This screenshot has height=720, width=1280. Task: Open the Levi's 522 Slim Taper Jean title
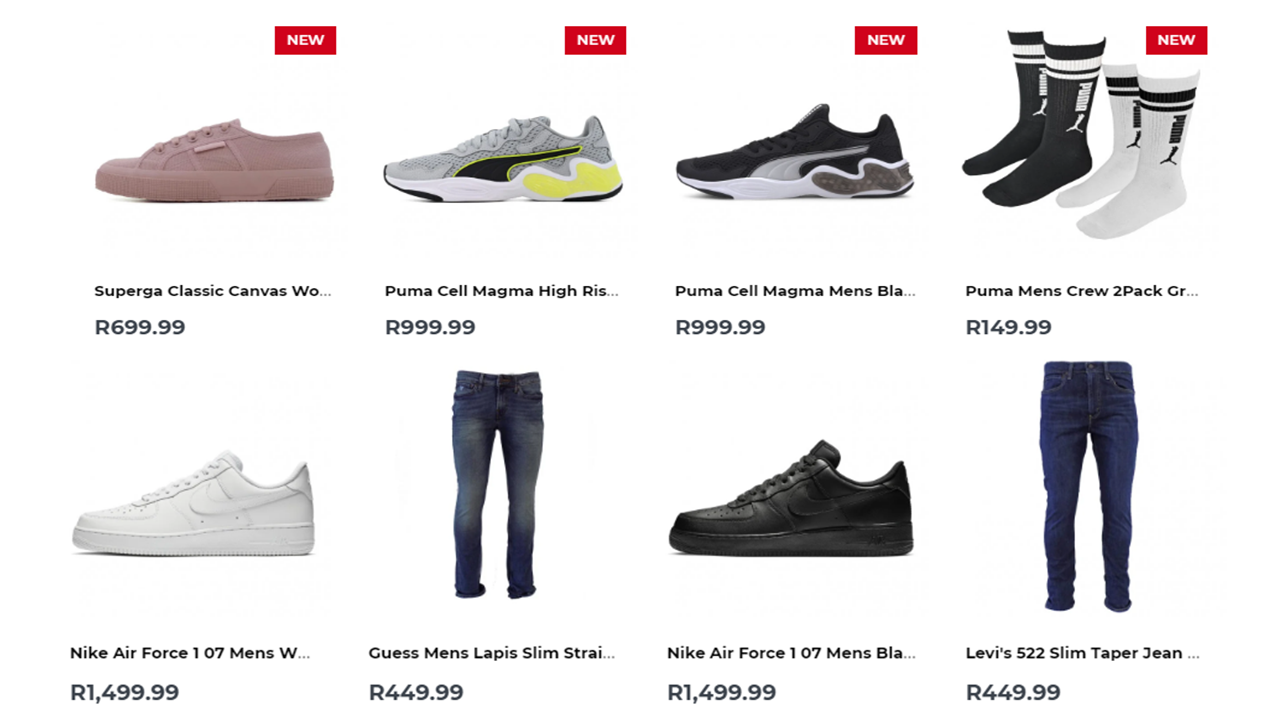[1082, 653]
